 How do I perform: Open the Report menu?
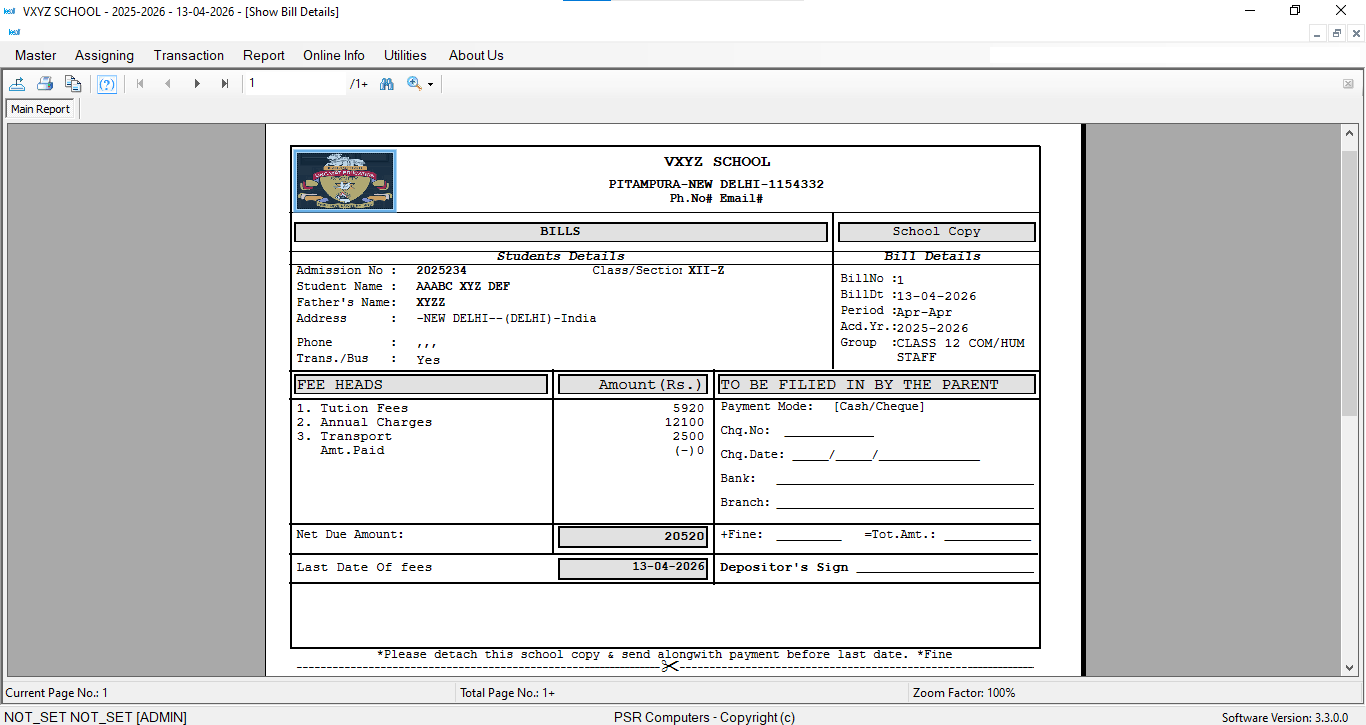click(263, 55)
